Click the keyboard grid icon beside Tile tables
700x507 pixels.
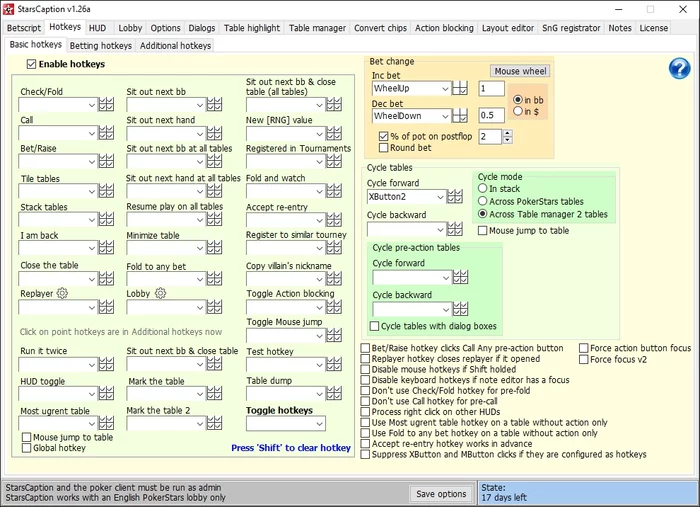[x=106, y=192]
